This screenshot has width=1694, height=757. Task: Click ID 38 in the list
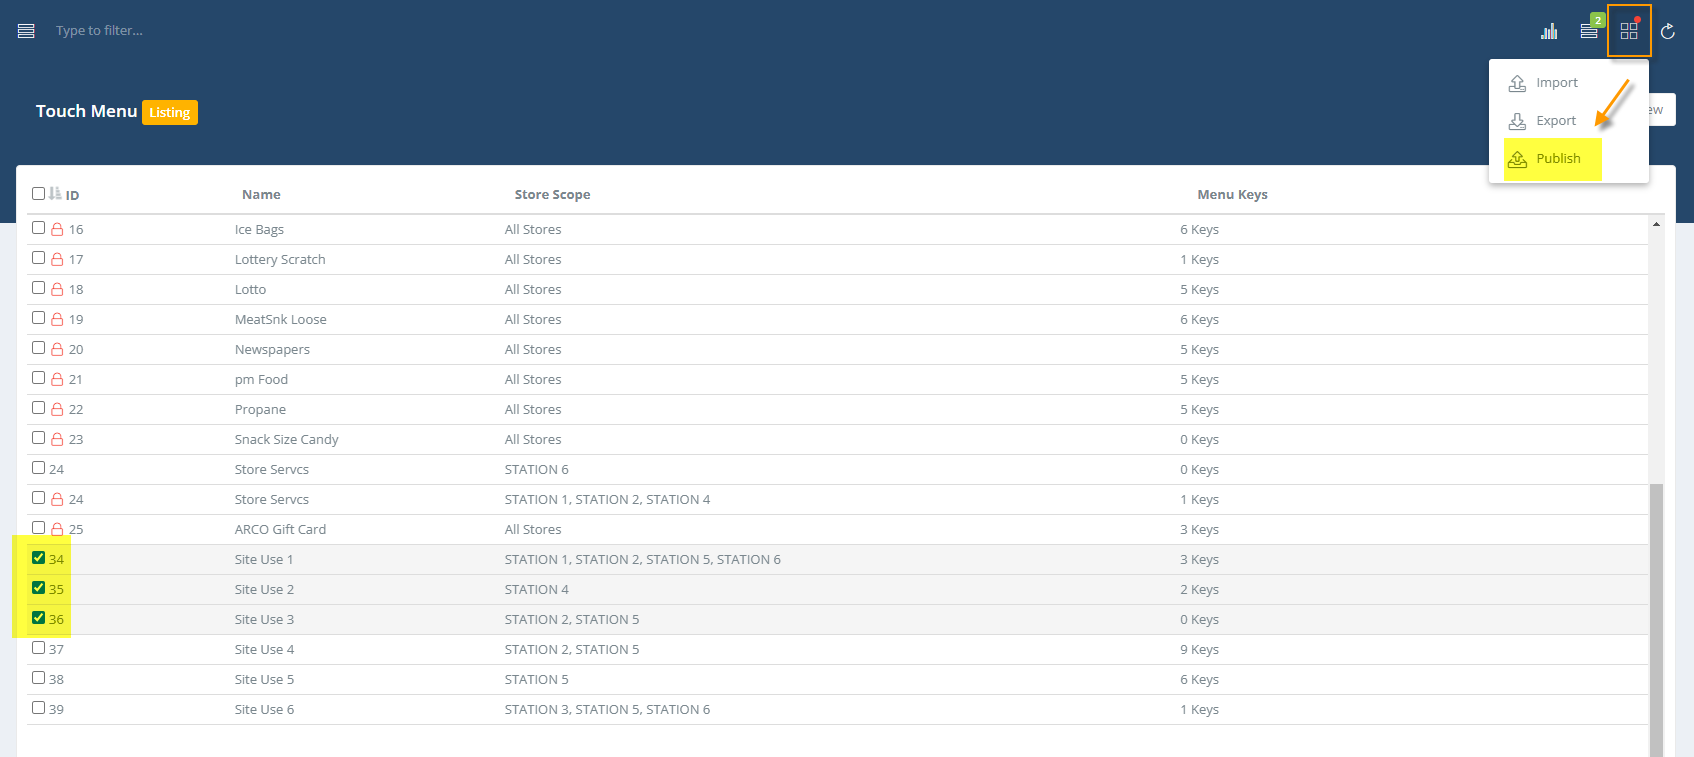[56, 680]
